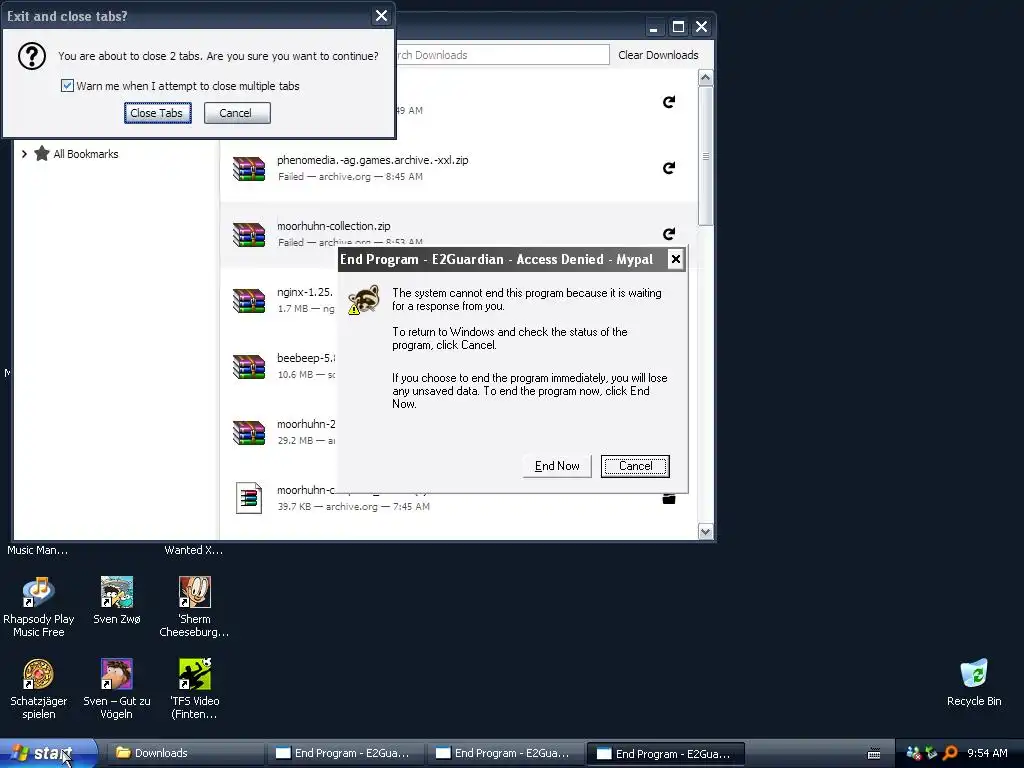
Task: Select the nginx-1.25 archive icon
Action: (x=249, y=300)
